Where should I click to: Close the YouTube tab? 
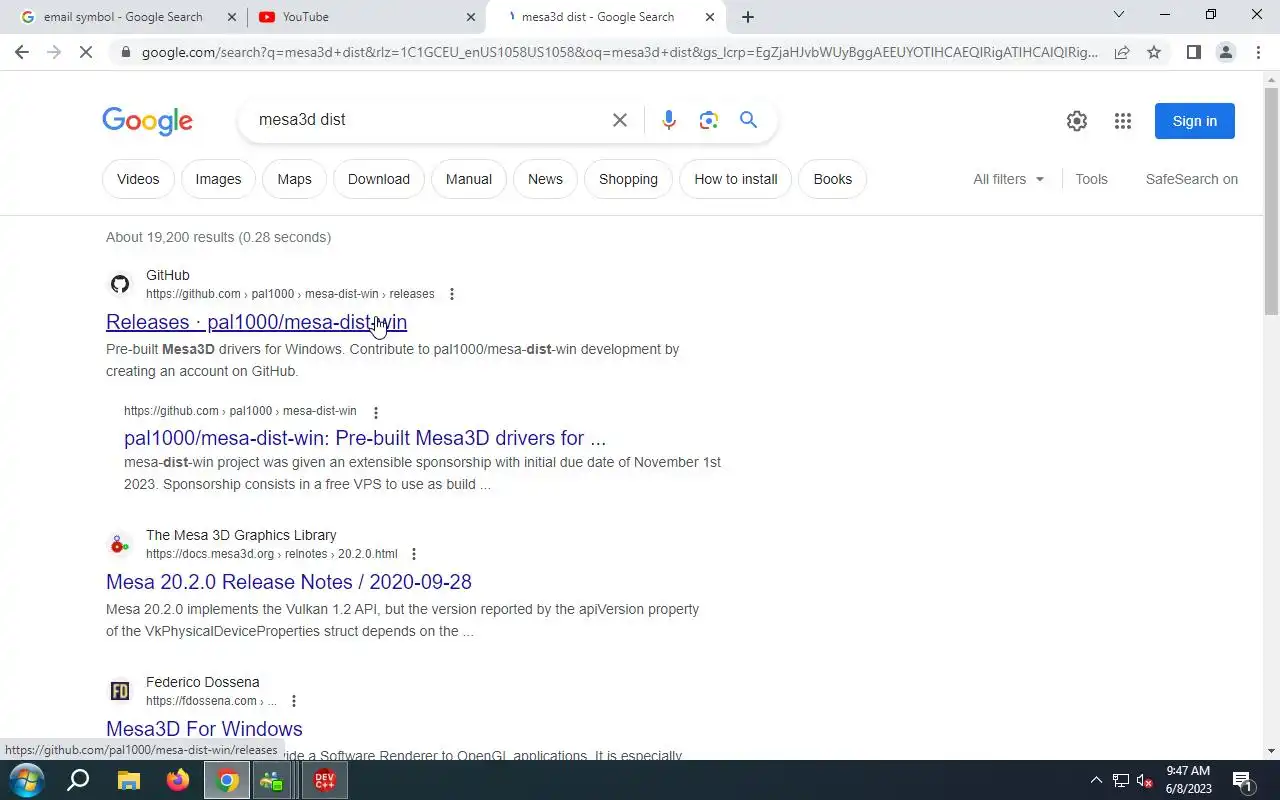[472, 17]
